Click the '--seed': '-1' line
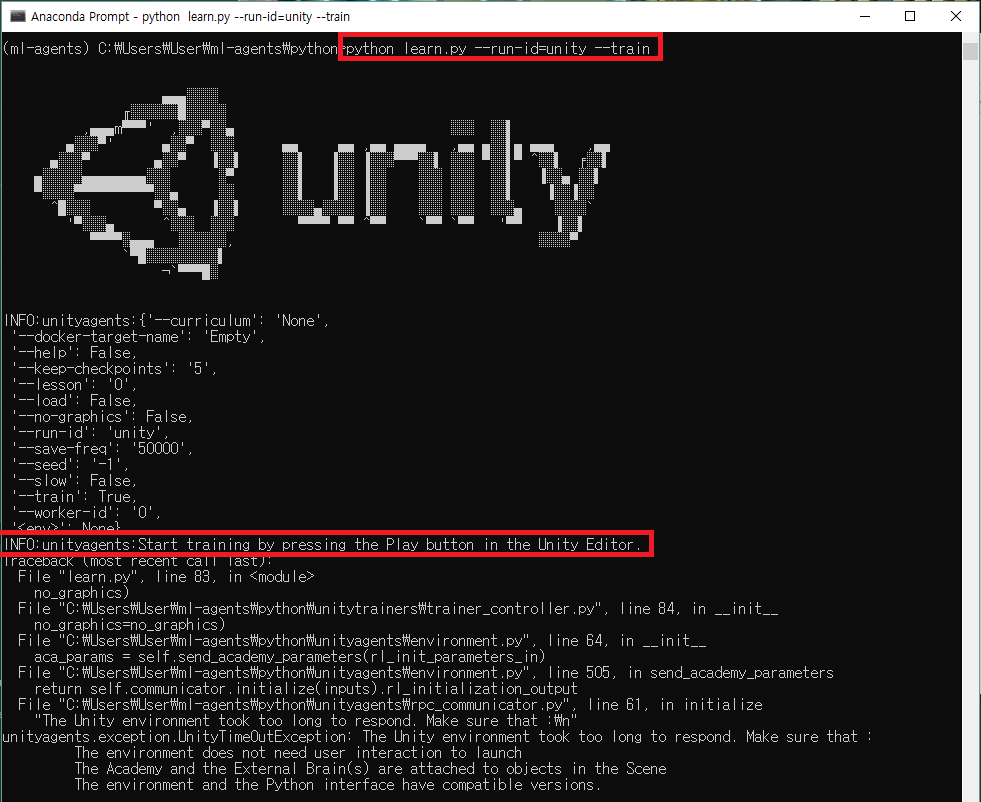981x802 pixels. (x=70, y=465)
